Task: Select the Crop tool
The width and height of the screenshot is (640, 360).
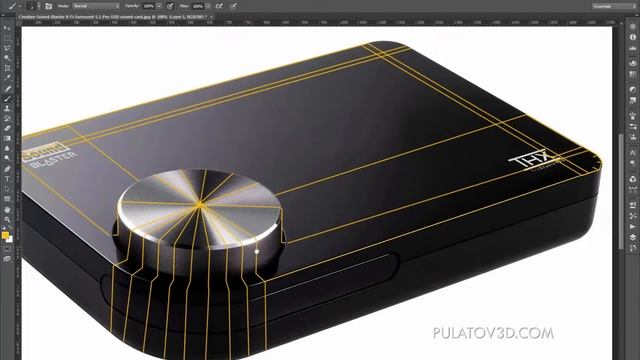Action: click(7, 68)
